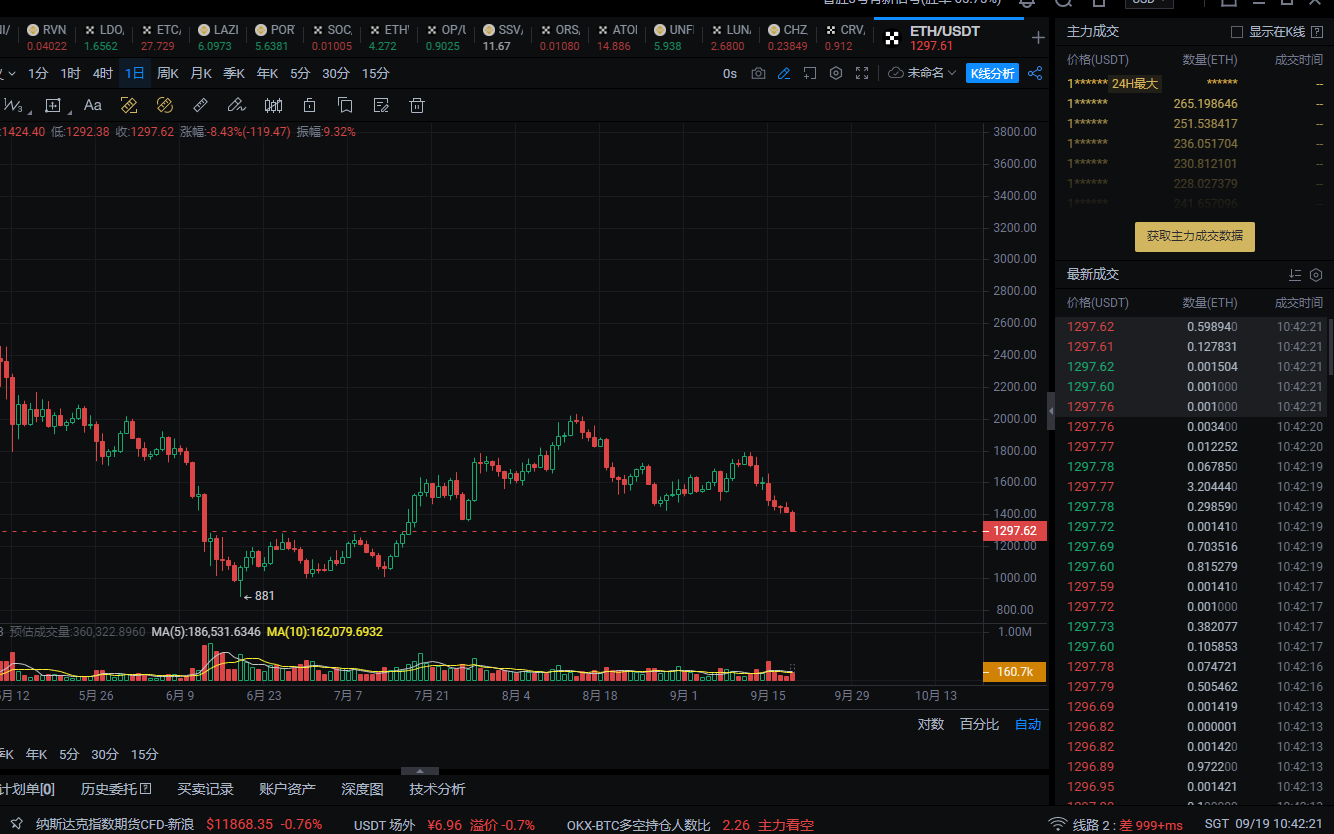Enable the 显示在K线 checkbox

coord(1236,32)
